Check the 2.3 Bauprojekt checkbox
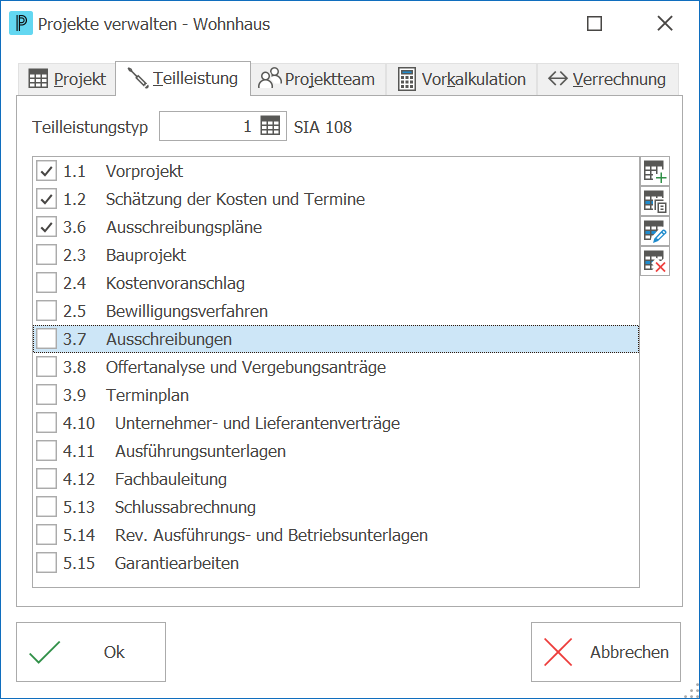Screen dimensions: 700x699 [46, 255]
